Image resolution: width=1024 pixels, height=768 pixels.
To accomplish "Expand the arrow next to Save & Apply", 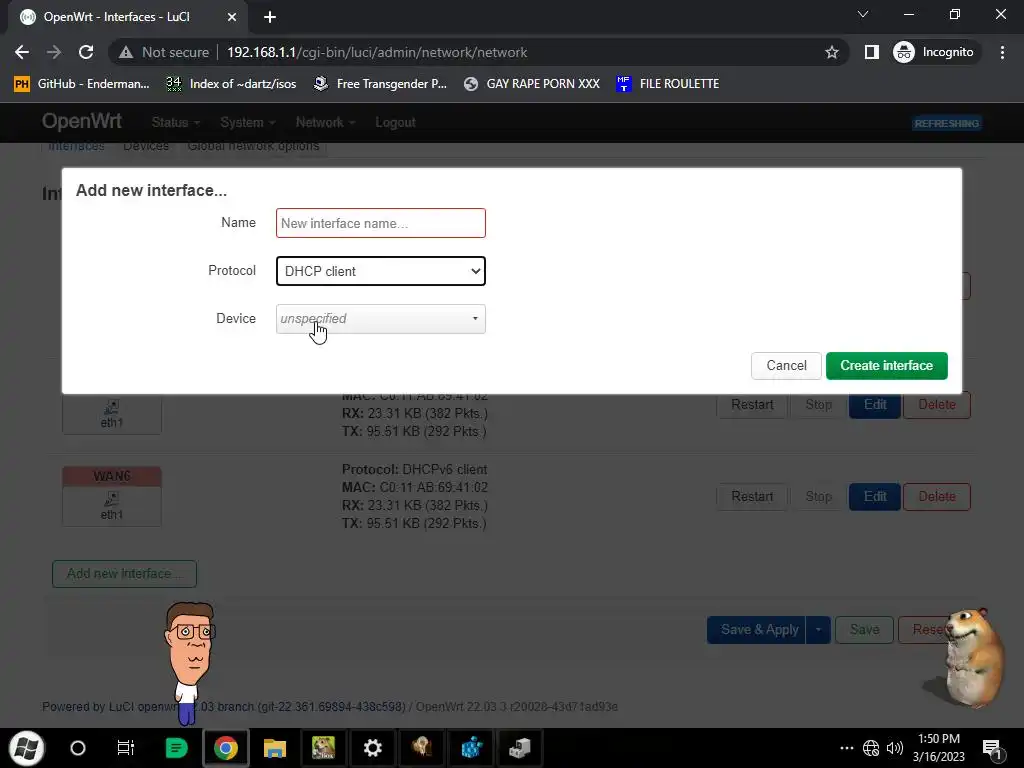I will (x=818, y=630).
